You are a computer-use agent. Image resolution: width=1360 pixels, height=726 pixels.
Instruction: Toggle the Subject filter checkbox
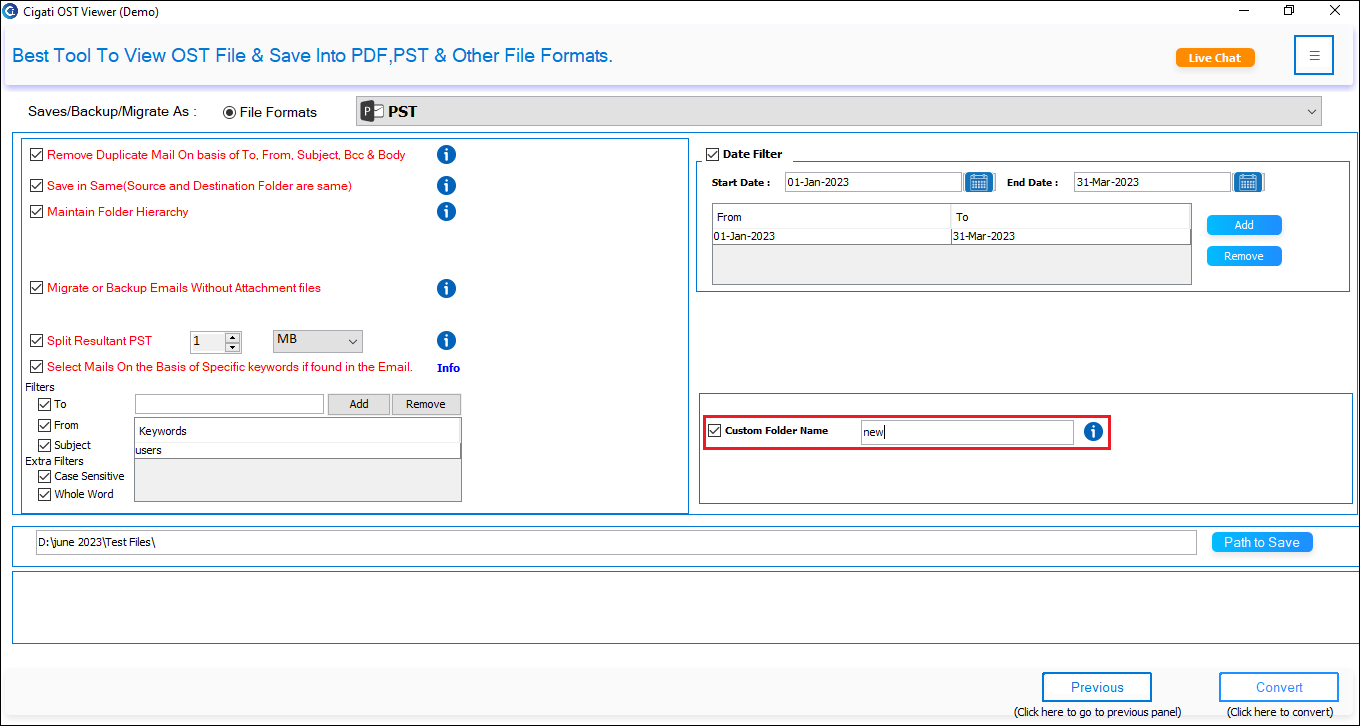(x=44, y=445)
